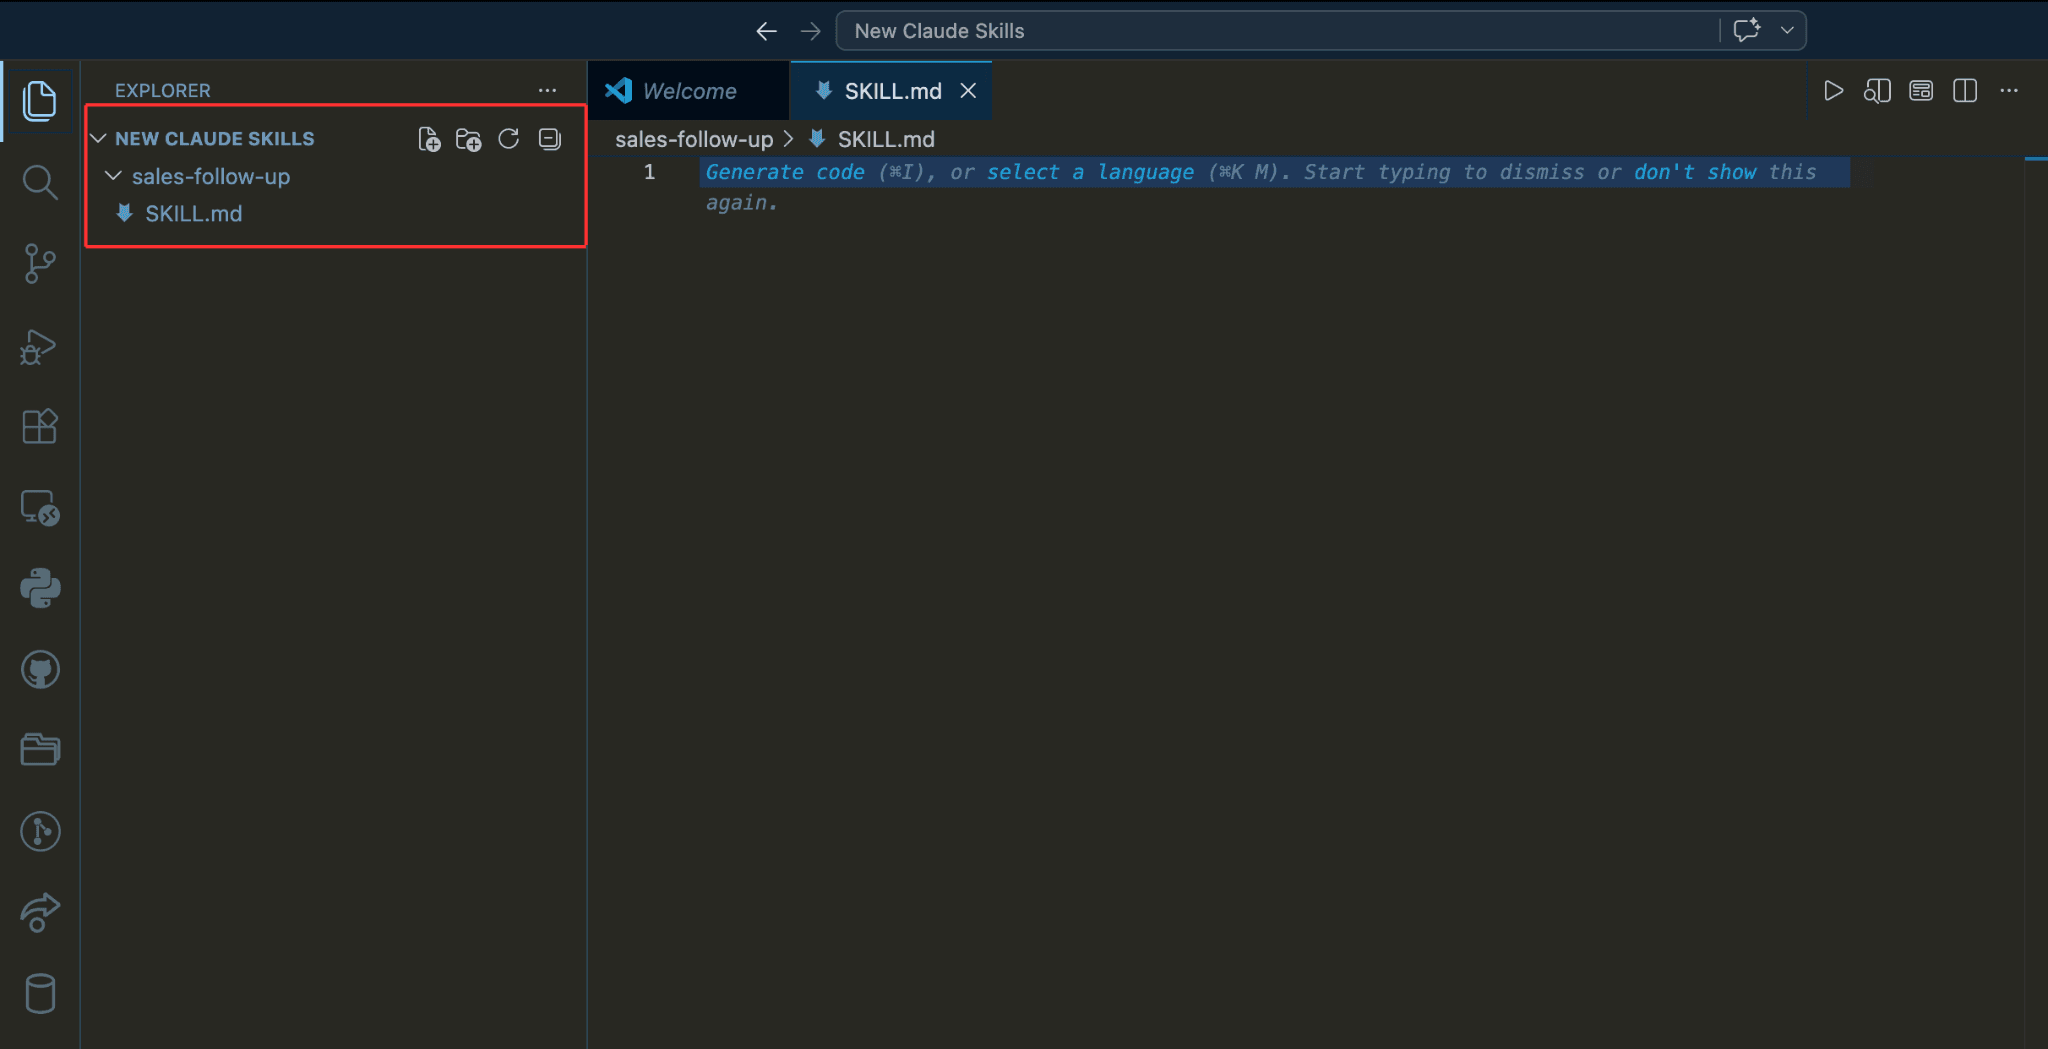The height and width of the screenshot is (1049, 2048).
Task: Refresh the explorer file tree
Action: point(509,139)
